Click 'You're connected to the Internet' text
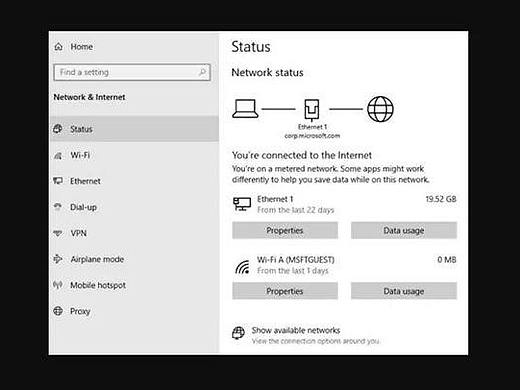The width and height of the screenshot is (520, 390). (x=302, y=155)
